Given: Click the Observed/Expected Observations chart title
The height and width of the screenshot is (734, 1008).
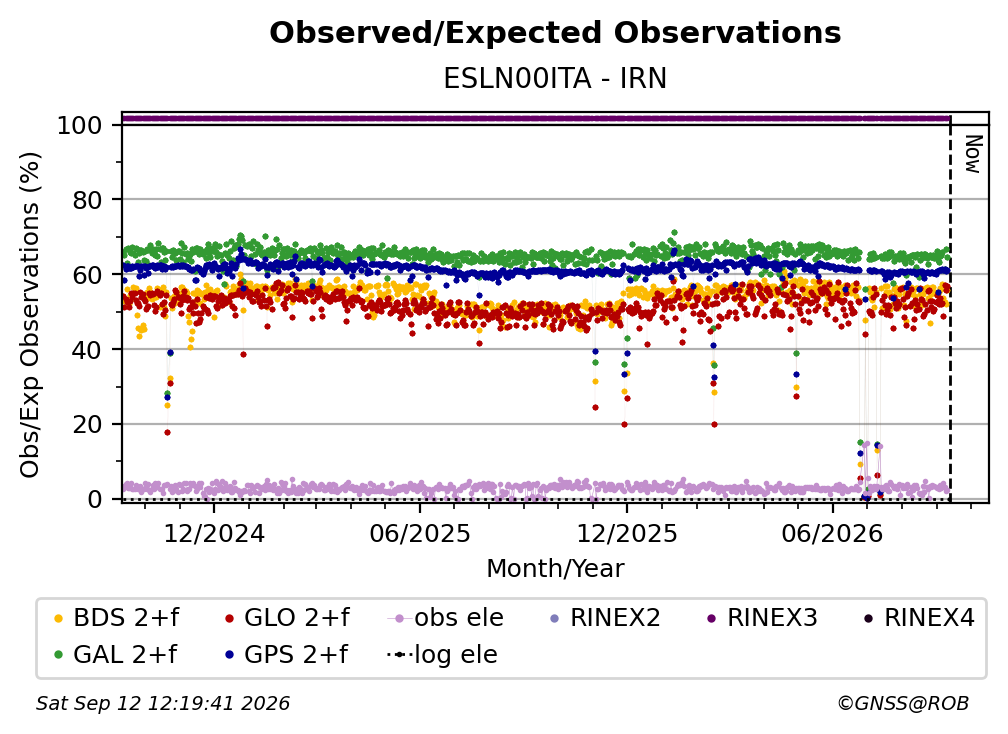Looking at the screenshot, I should tap(555, 33).
